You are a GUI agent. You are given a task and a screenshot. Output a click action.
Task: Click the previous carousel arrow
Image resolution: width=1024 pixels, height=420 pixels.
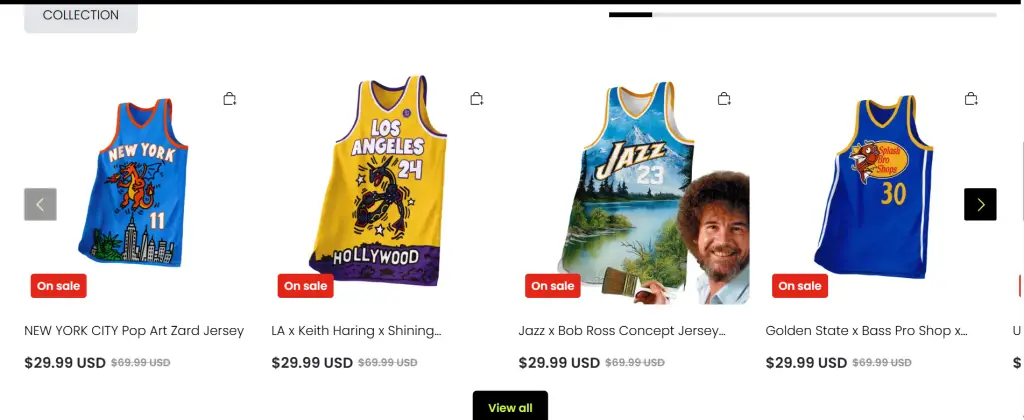click(40, 204)
